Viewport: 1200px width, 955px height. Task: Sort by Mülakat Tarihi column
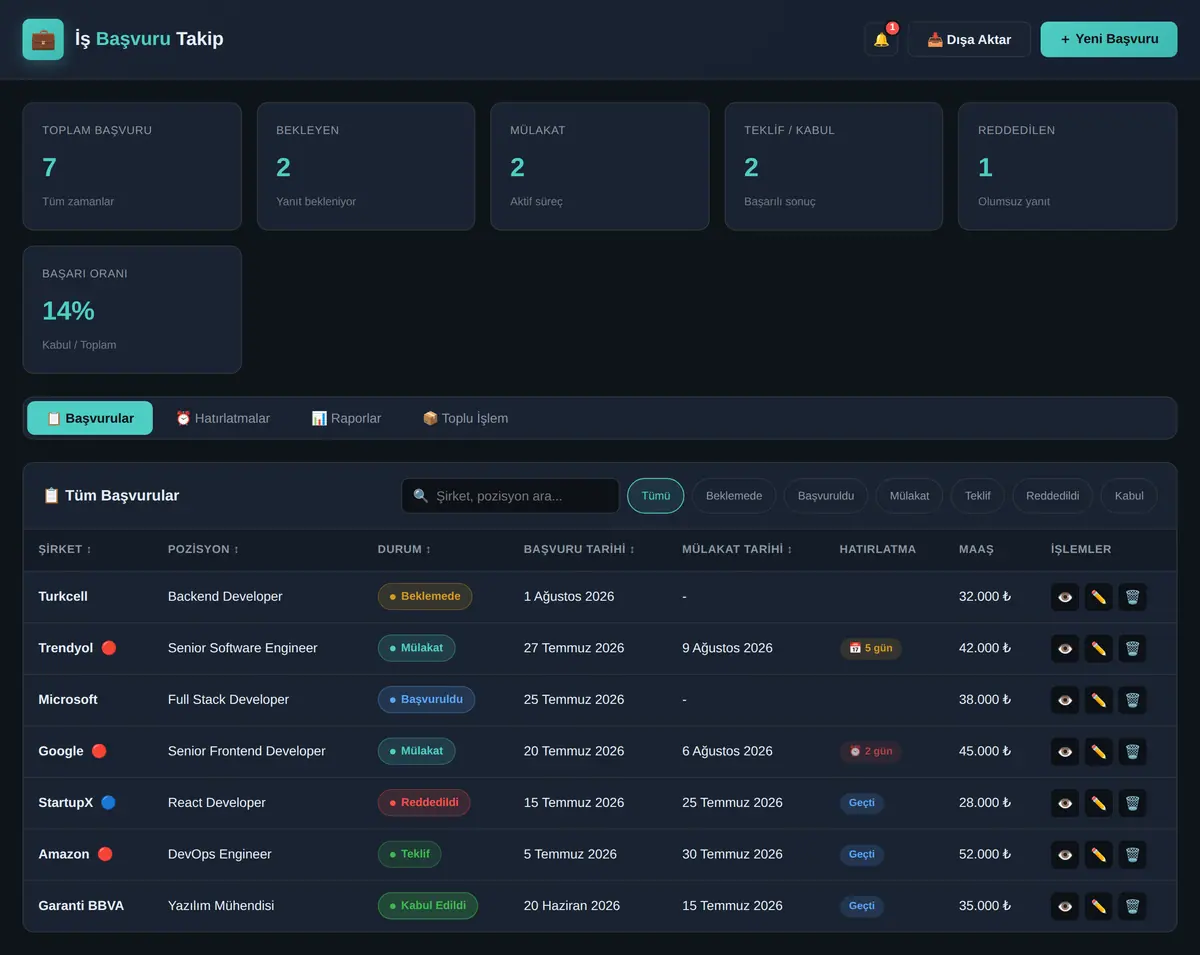[737, 549]
